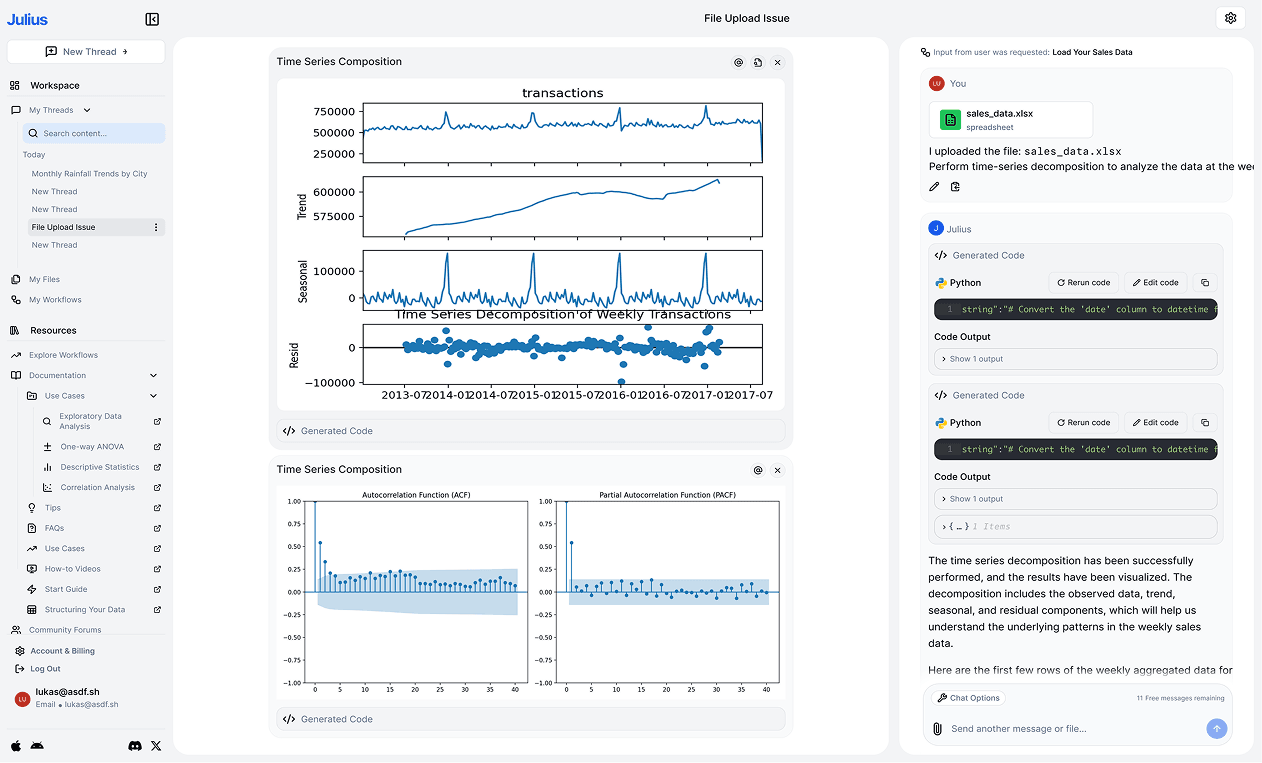Click the Julius logo

[x=27, y=19]
